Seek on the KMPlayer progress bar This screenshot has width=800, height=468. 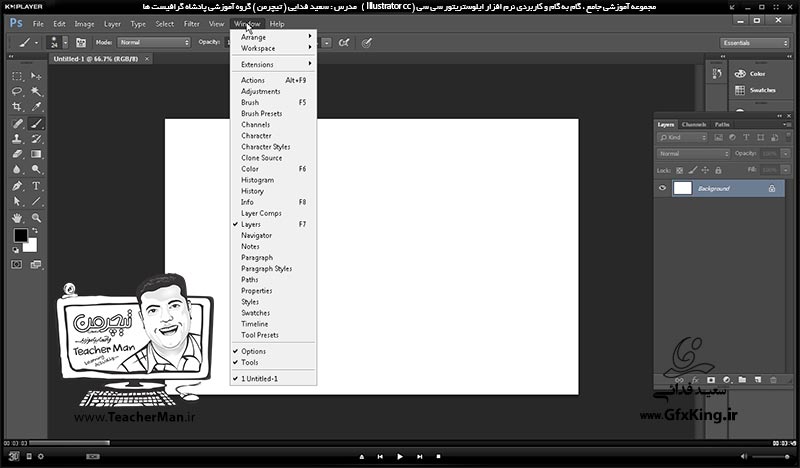[x=400, y=443]
